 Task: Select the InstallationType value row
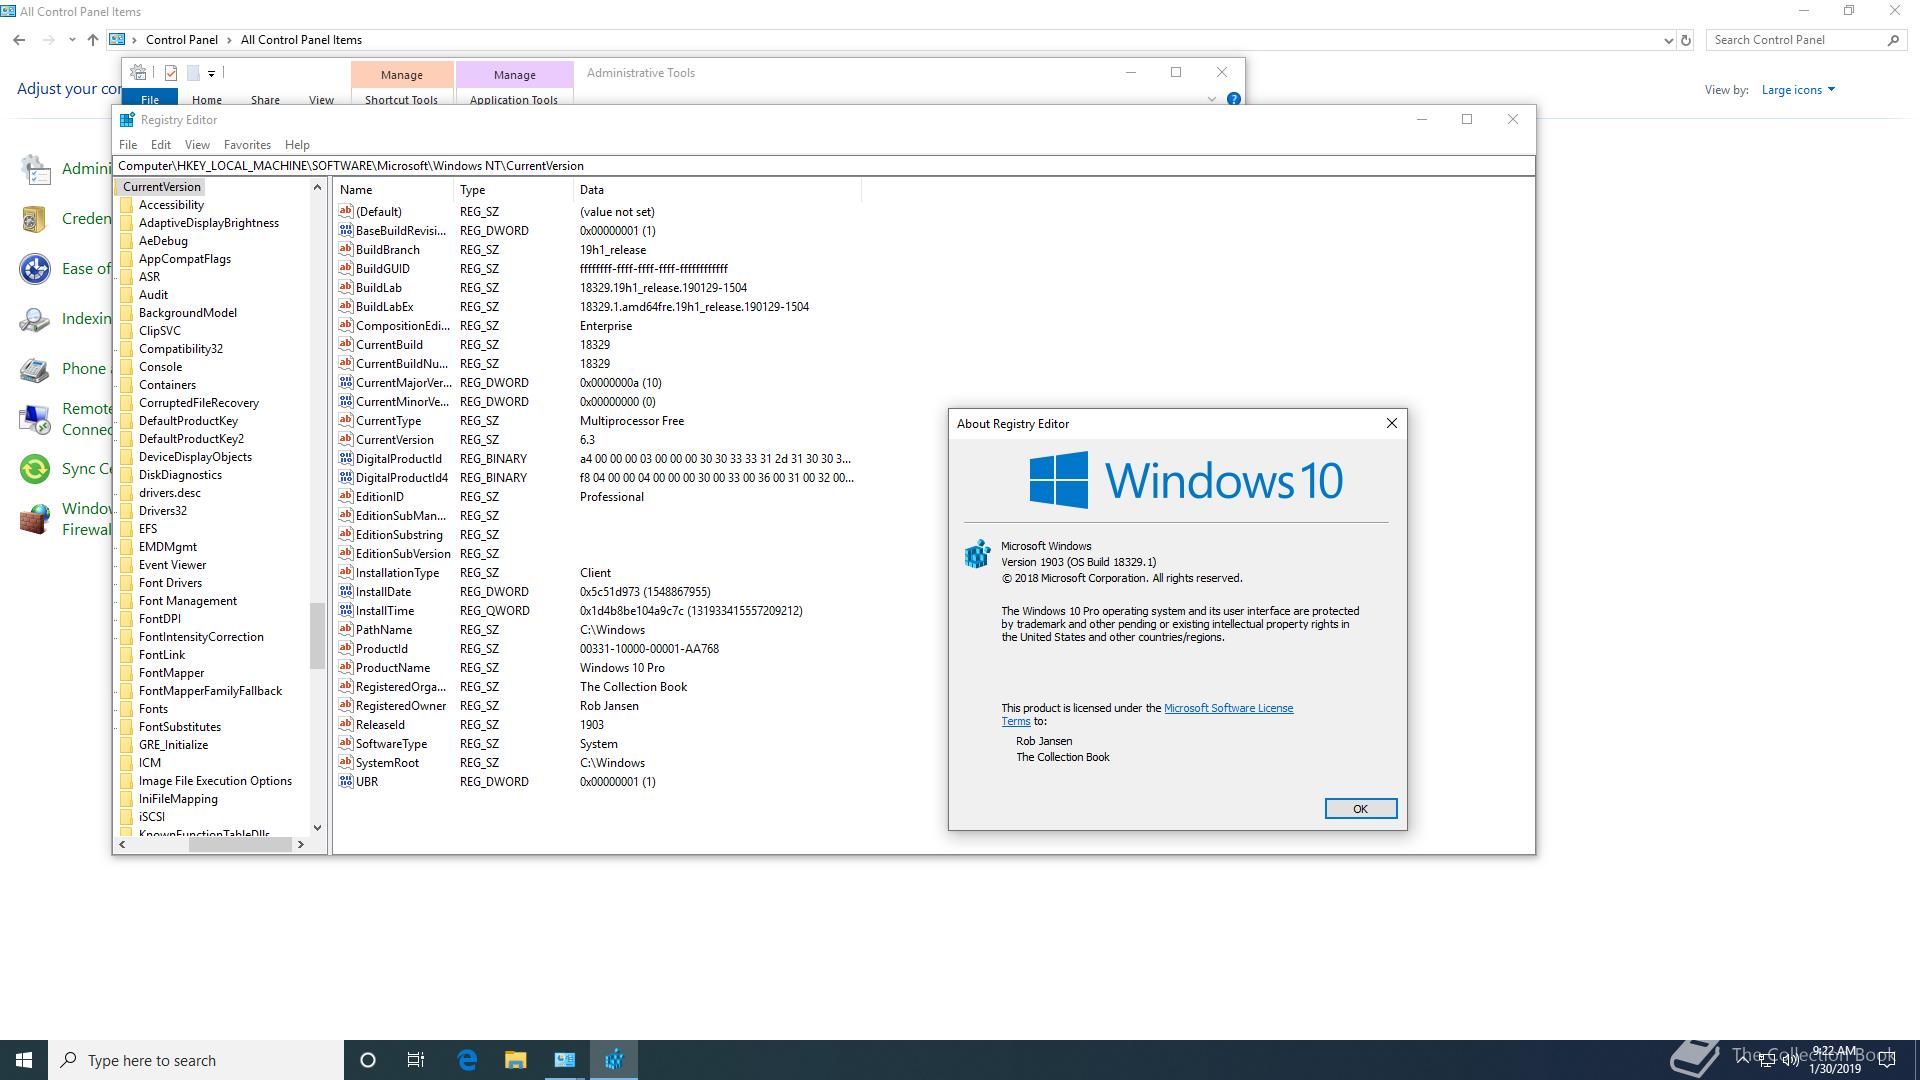point(598,572)
